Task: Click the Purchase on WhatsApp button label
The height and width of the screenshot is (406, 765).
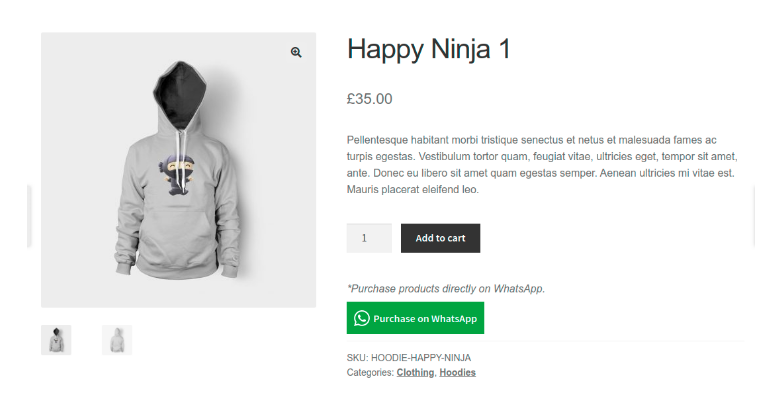Action: coord(425,319)
